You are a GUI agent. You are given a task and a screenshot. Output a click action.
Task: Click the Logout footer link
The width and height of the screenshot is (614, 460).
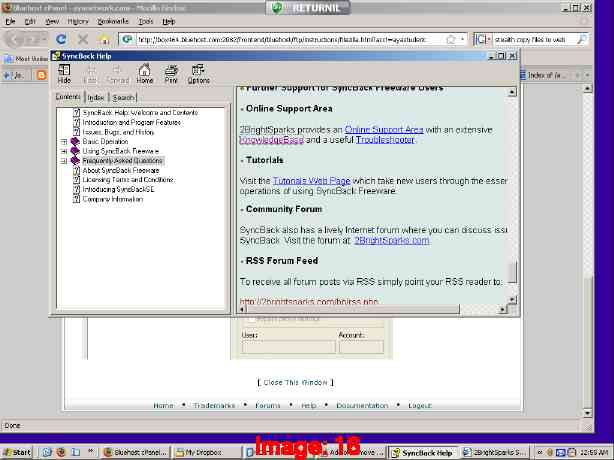420,406
